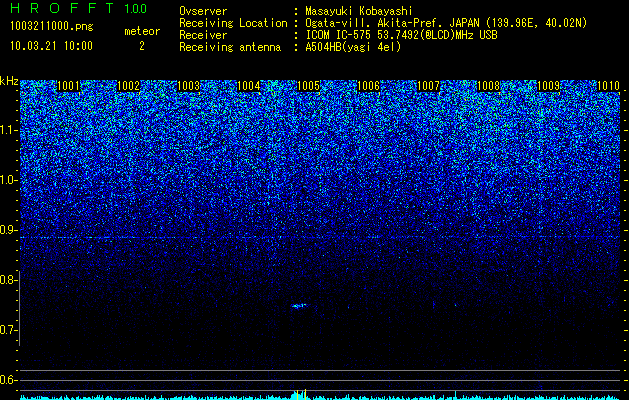Click time marker 1006
Viewport: 629px width, 400px height.
(368, 86)
